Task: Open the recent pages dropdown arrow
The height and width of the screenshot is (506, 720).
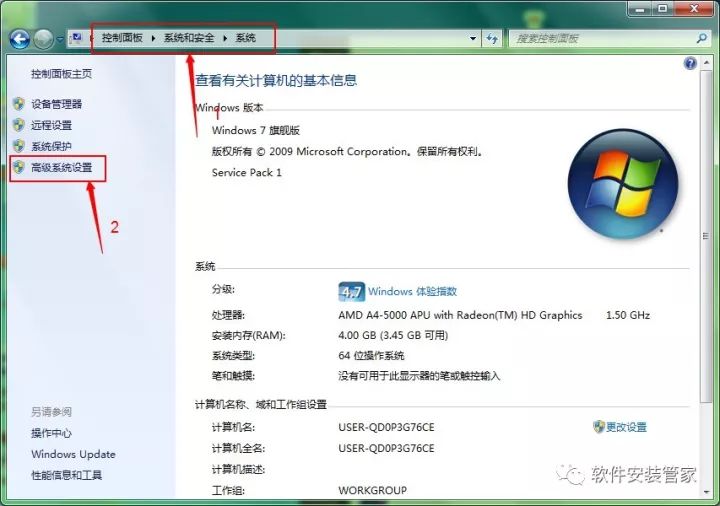Action: tap(60, 39)
